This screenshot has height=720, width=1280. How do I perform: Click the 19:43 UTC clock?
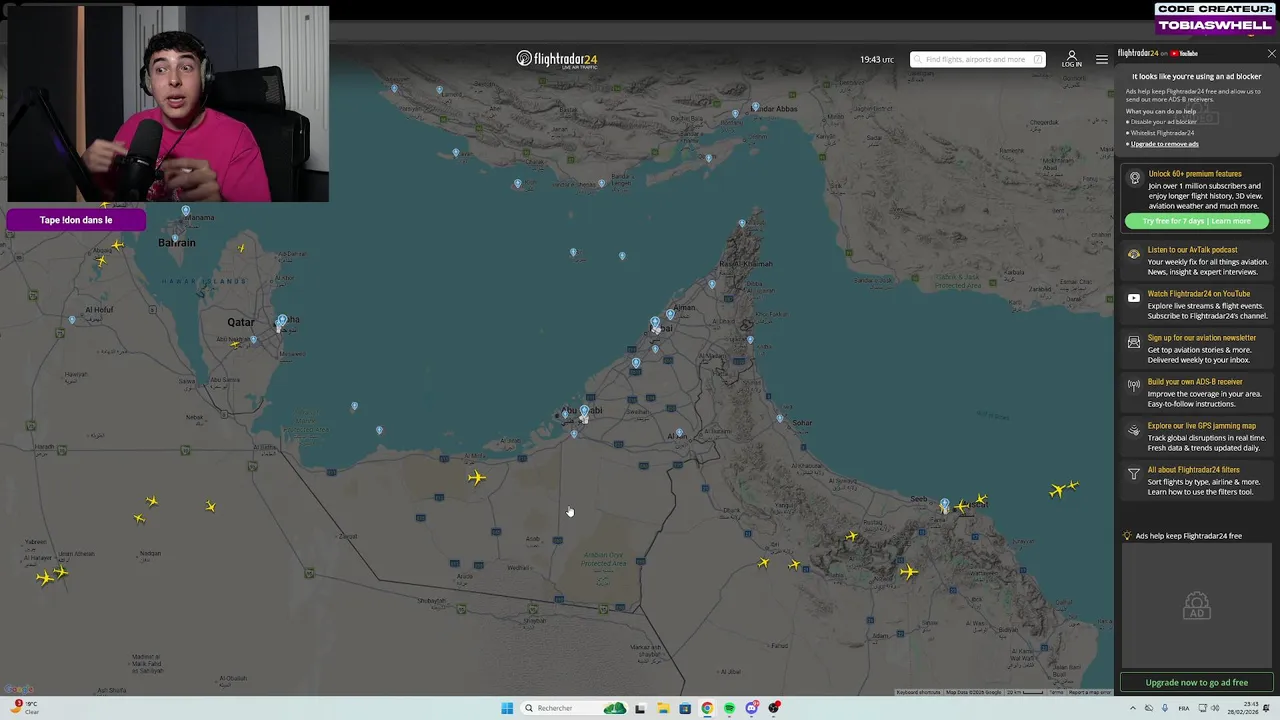click(x=877, y=59)
